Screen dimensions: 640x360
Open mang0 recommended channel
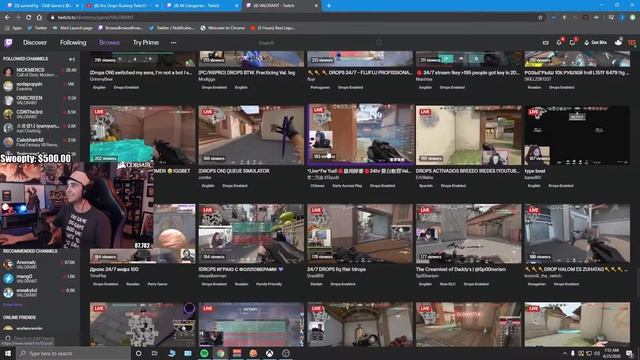(x=40, y=278)
